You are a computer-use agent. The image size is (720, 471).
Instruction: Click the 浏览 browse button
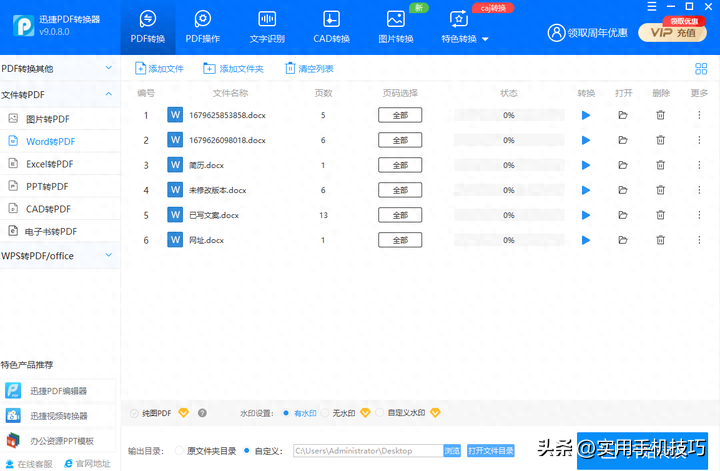[x=452, y=451]
